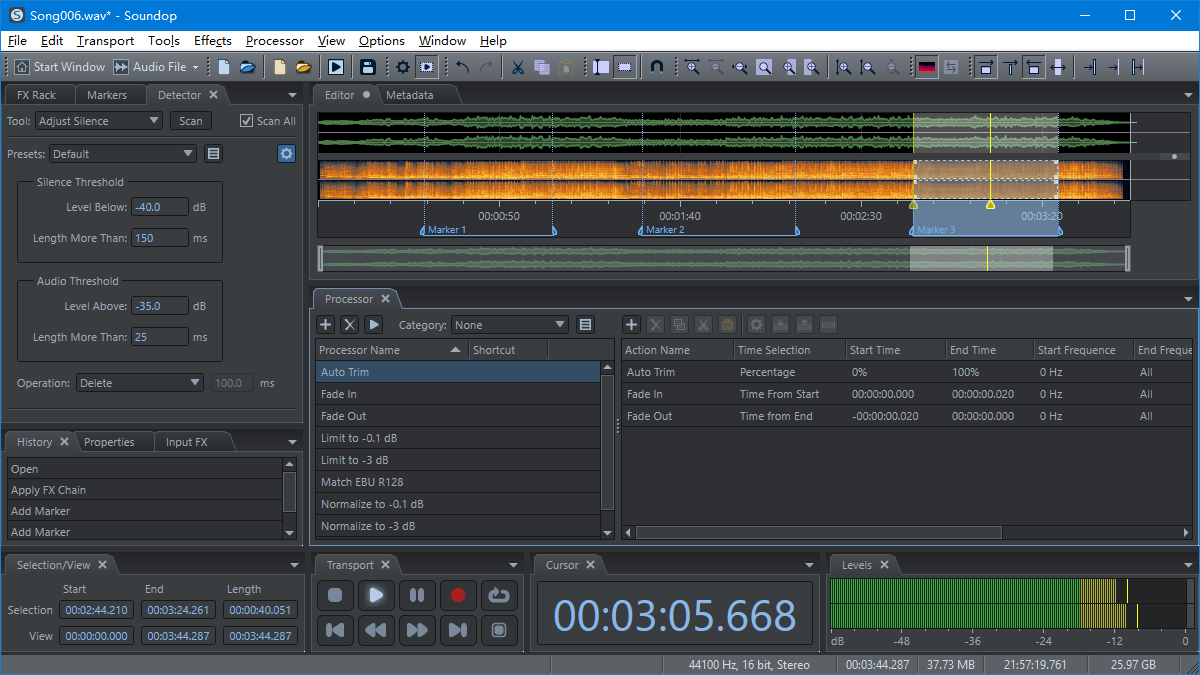
Task: Close the Cursor panel tab
Action: 590,565
